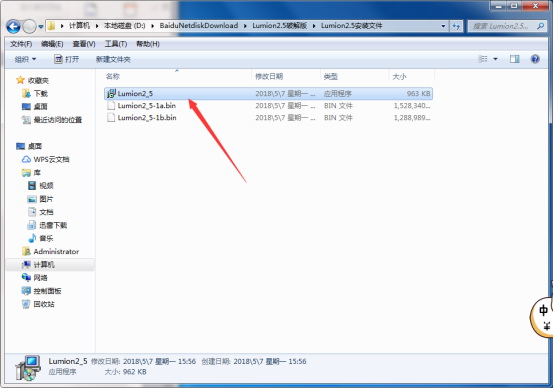Toggle the preview pane icon
The image size is (554, 389).
click(x=514, y=59)
